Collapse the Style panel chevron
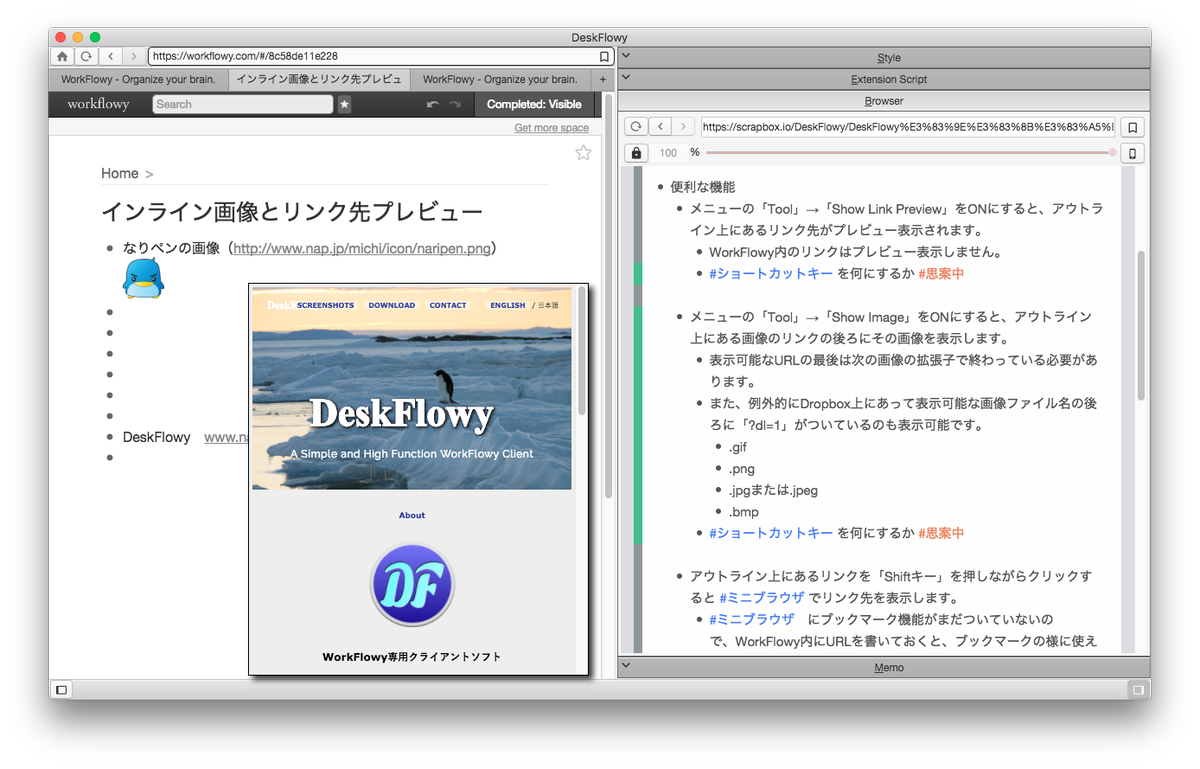The image size is (1200, 769). (x=626, y=58)
